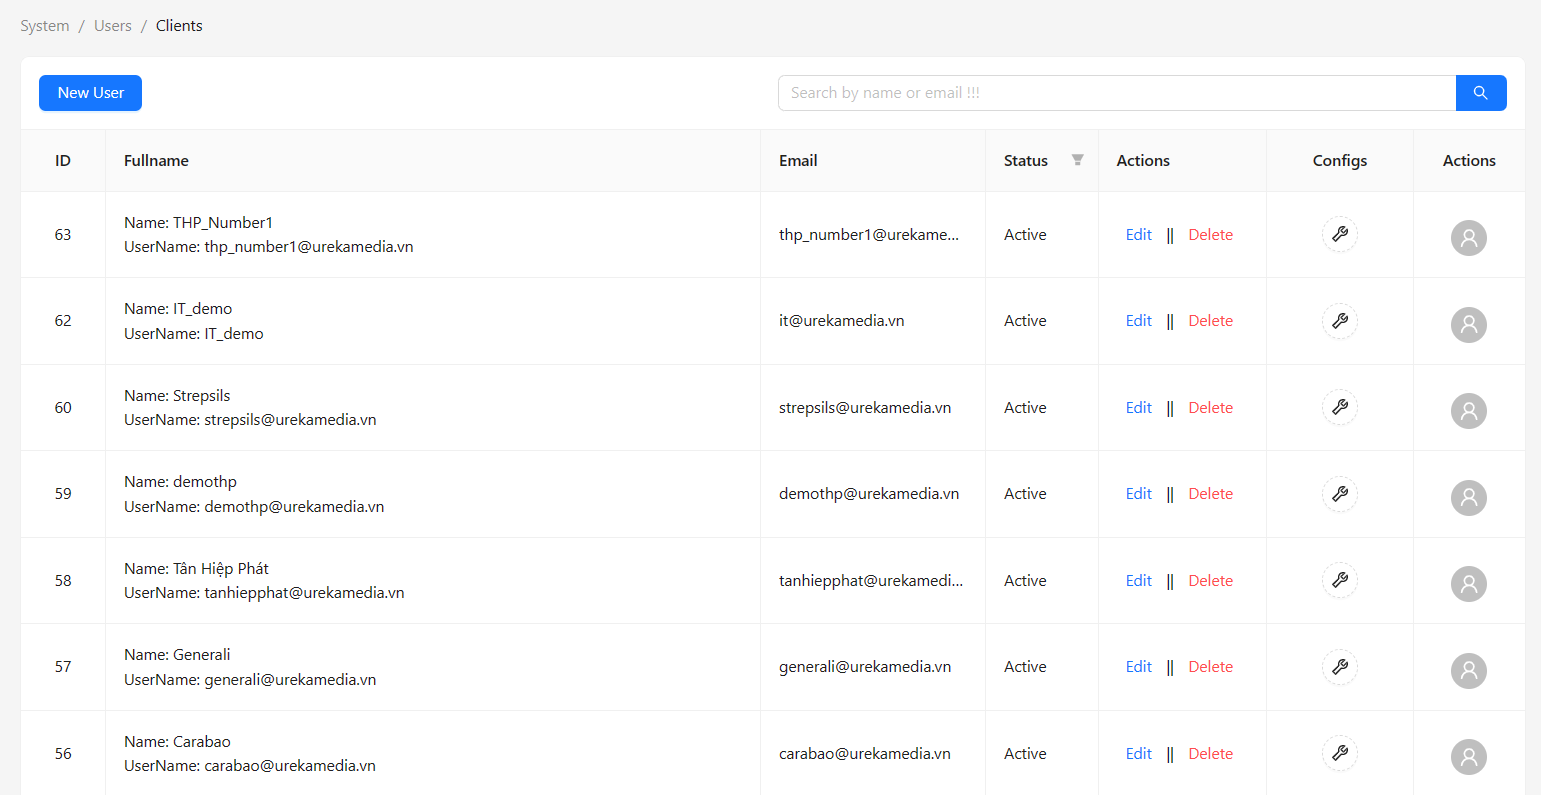Open the Status column filter icon
Viewport: 1541px width, 795px height.
pos(1078,160)
